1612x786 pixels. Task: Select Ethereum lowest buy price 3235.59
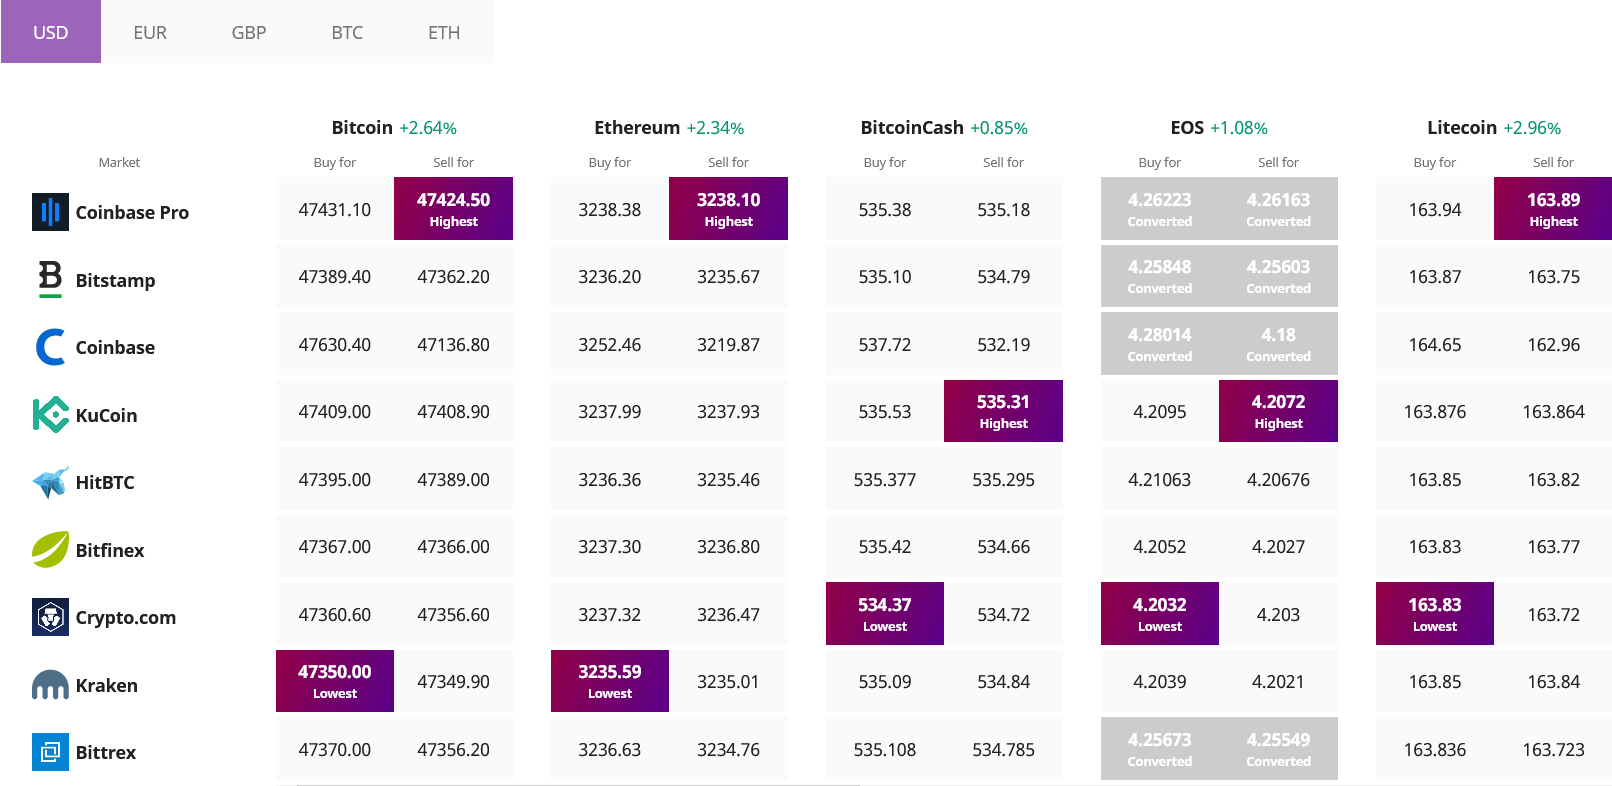(x=610, y=681)
